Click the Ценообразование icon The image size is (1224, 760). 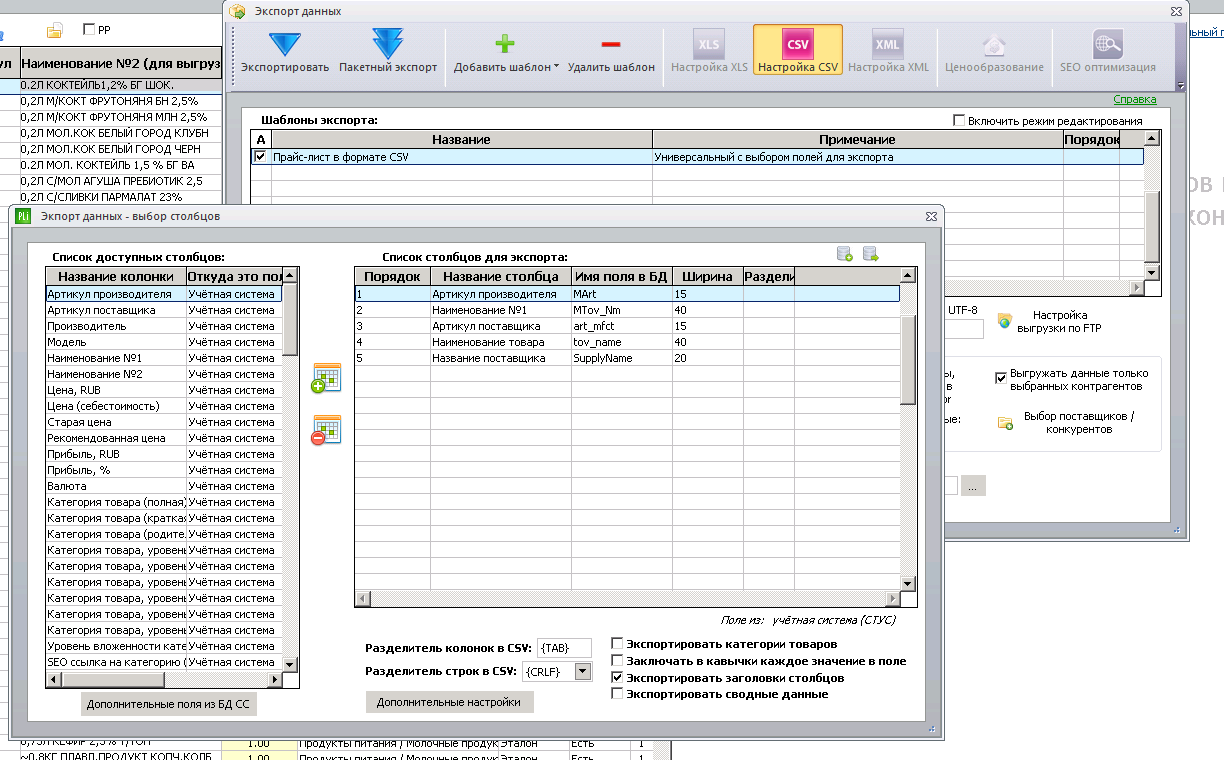click(x=992, y=52)
